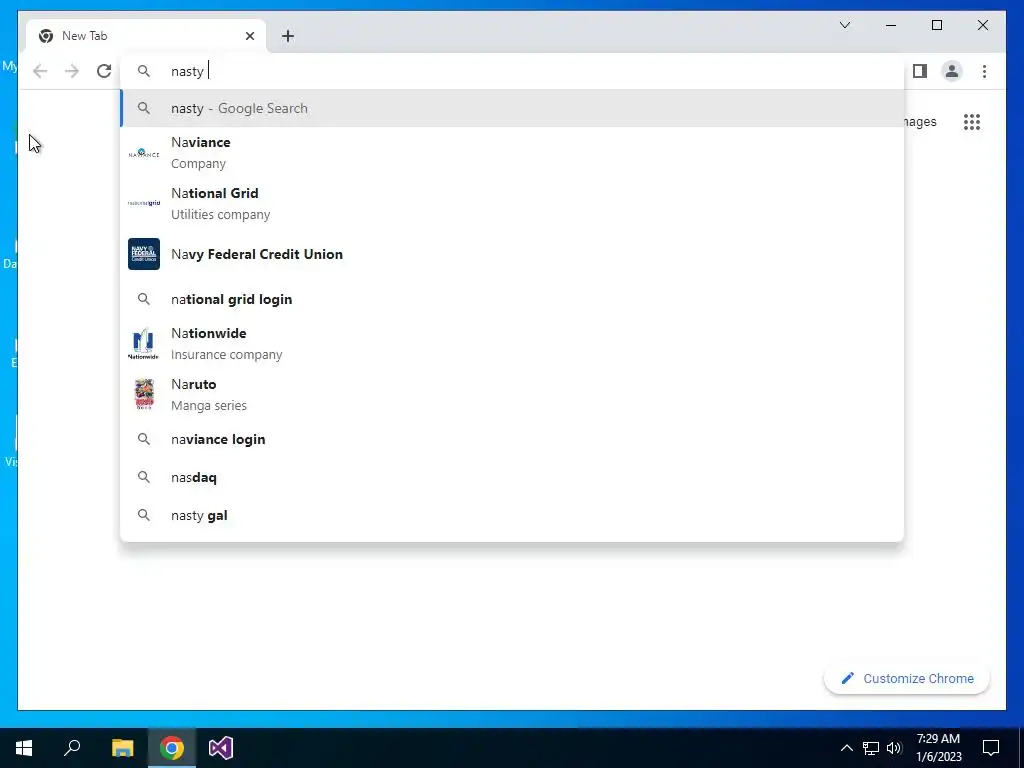
Task: Toggle the side panel icon
Action: [x=920, y=71]
